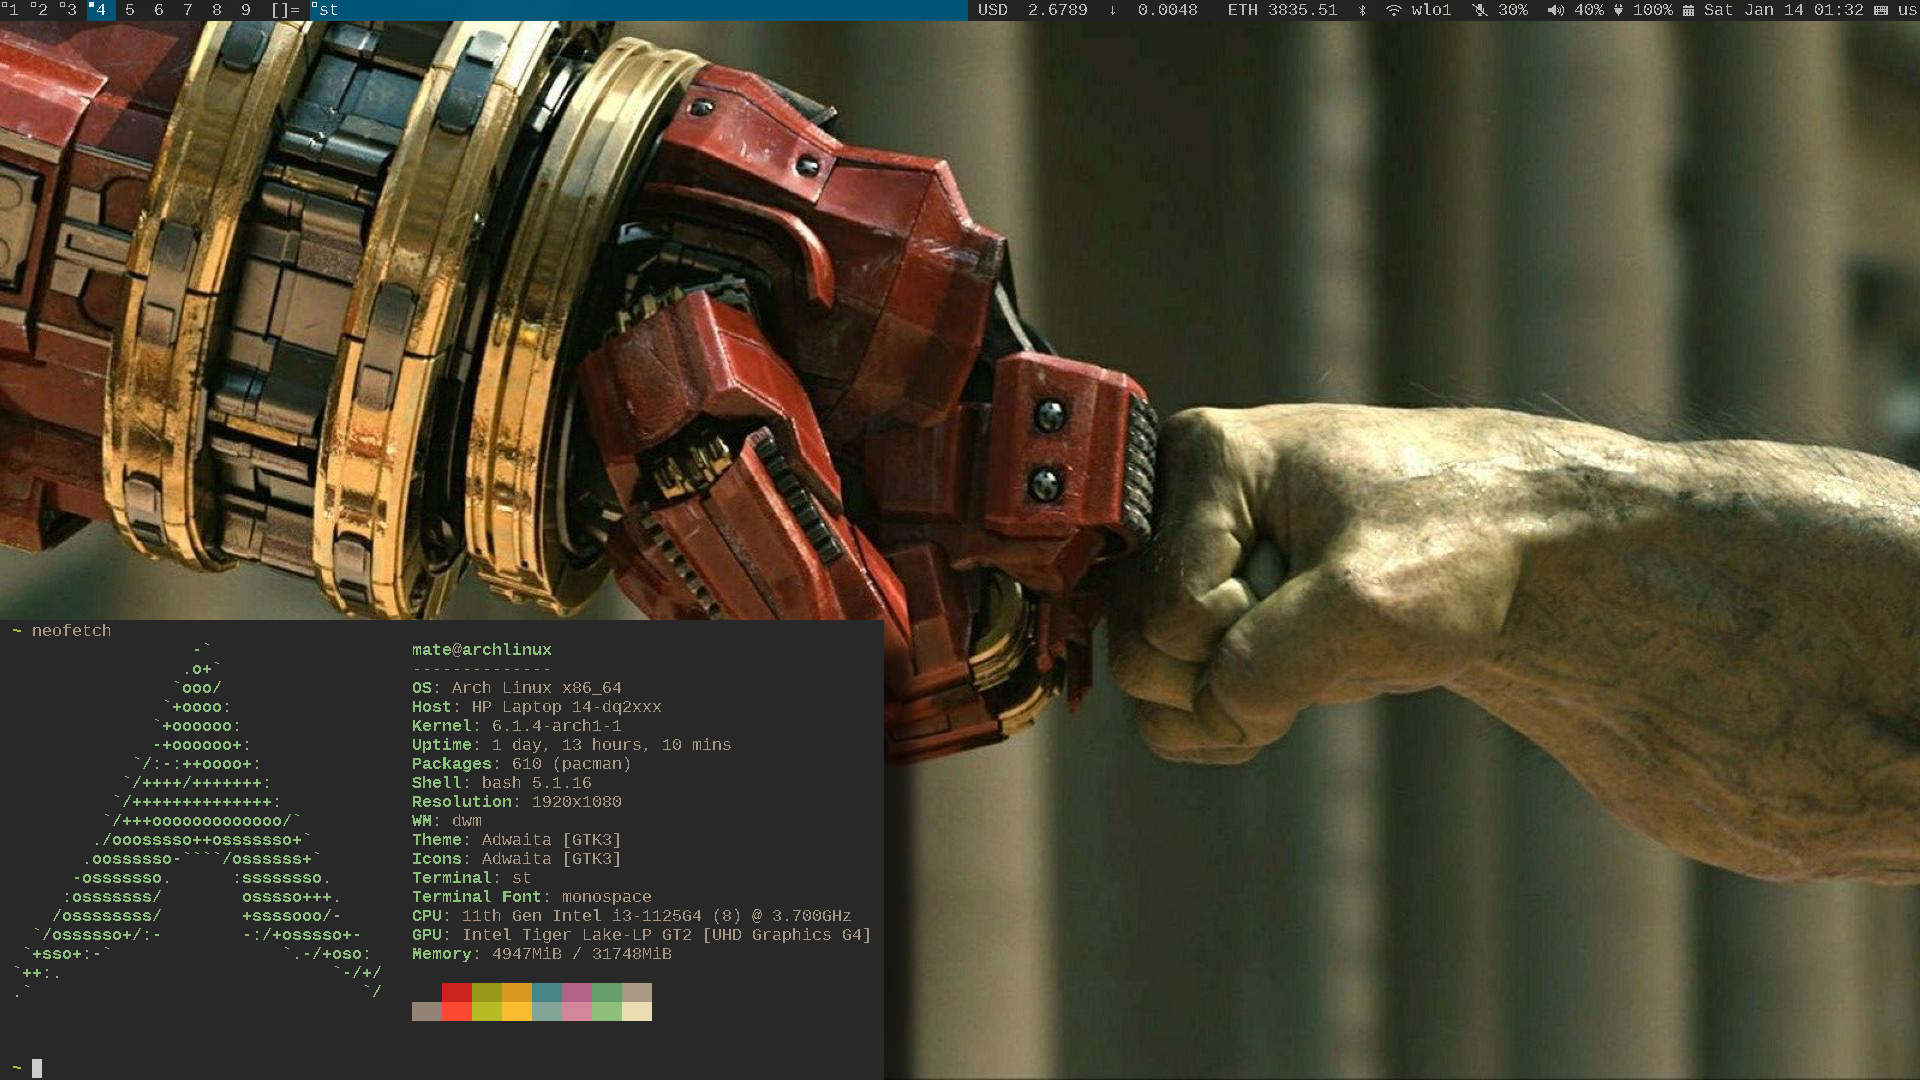Focus the terminal prompt cursor
1920x1080 pixels.
pyautogui.click(x=37, y=1068)
